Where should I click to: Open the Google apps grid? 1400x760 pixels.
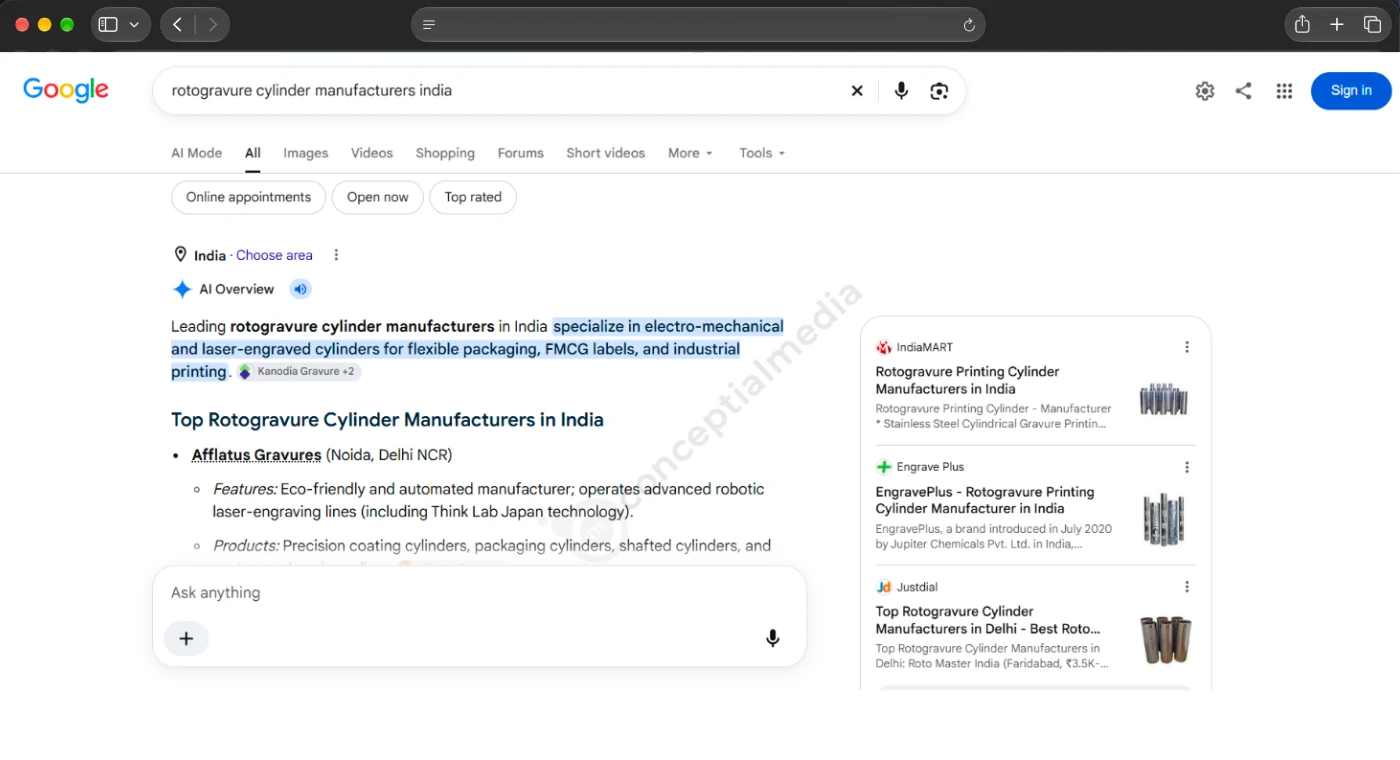(x=1284, y=91)
